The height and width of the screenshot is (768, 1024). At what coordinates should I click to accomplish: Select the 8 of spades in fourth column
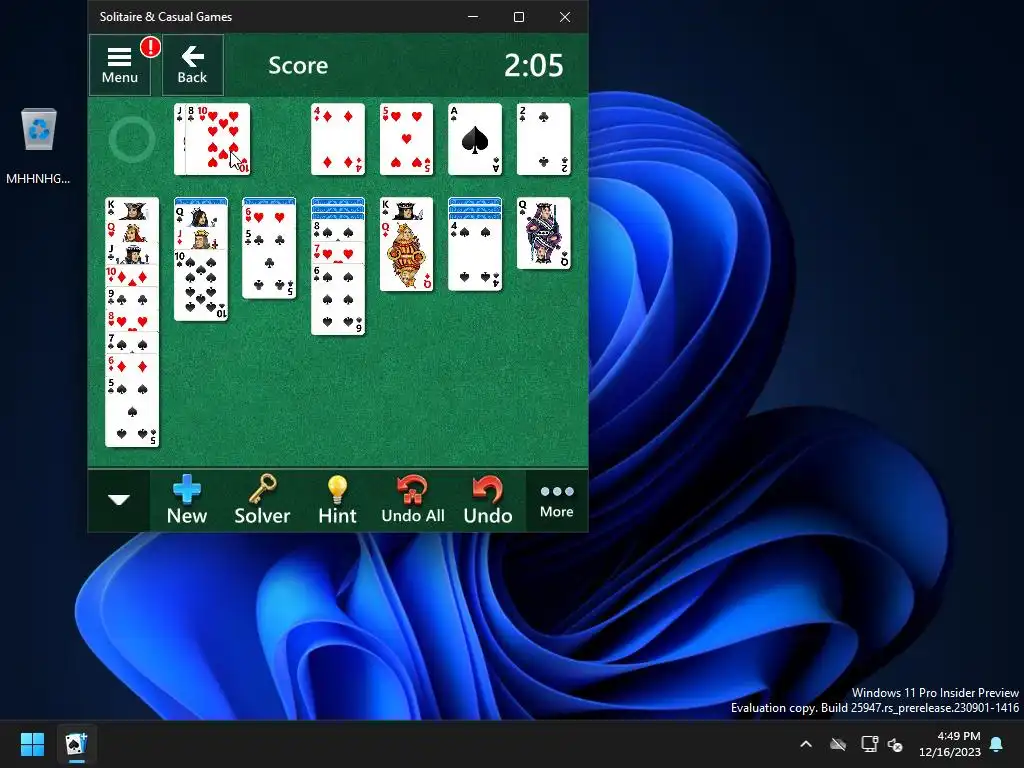coord(338,231)
